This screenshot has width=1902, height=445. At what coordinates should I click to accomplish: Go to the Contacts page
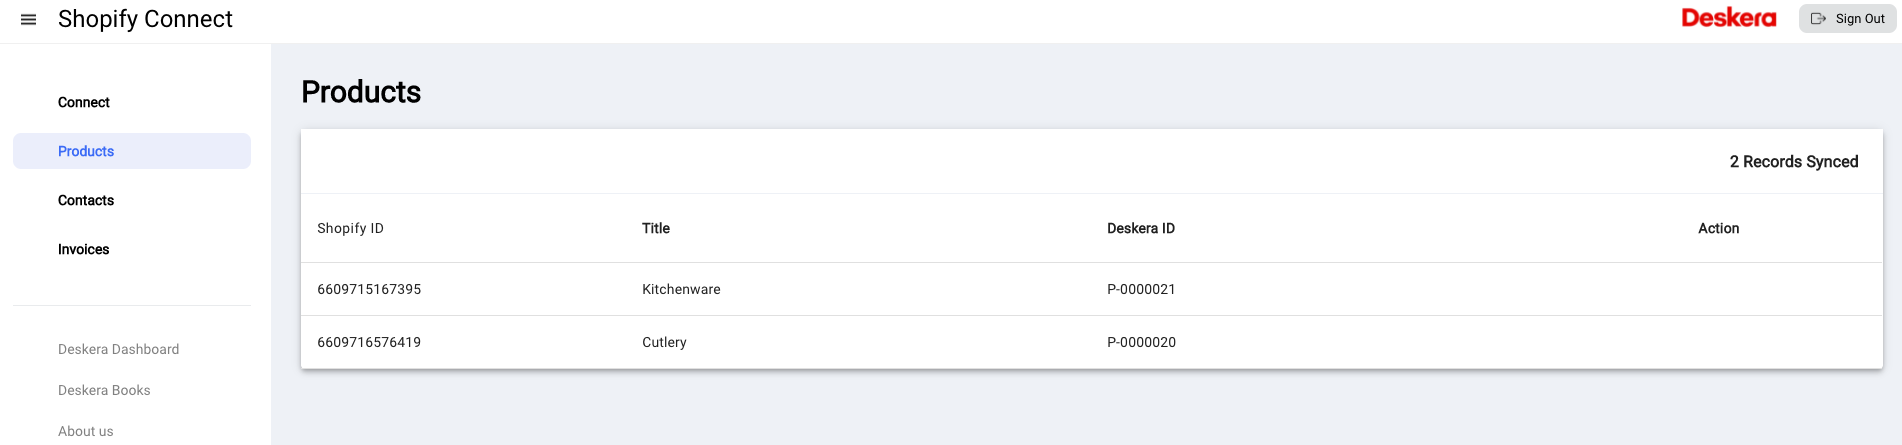point(86,200)
